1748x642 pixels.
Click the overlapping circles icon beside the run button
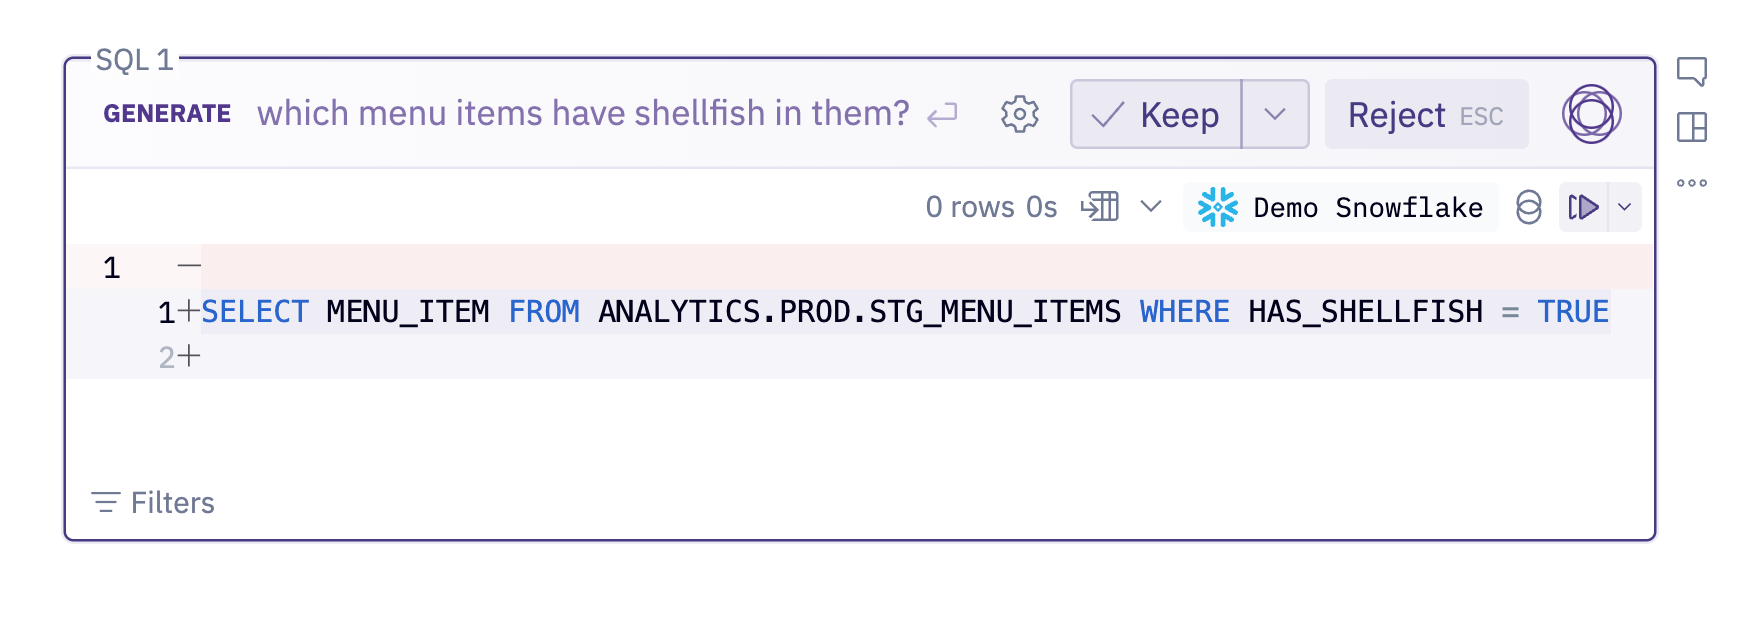(x=1529, y=207)
